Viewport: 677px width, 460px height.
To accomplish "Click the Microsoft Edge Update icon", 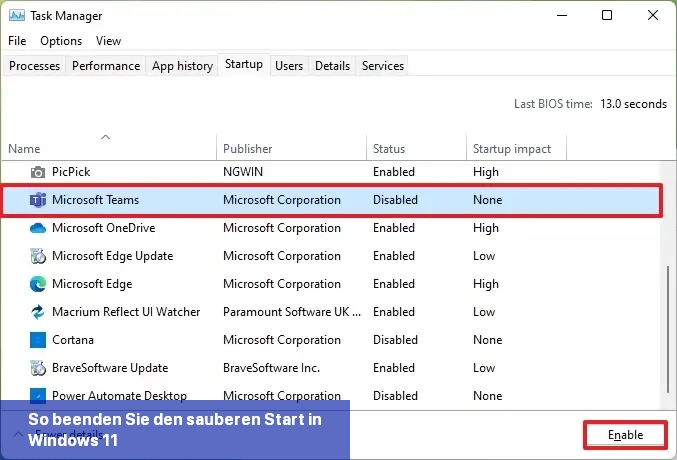I will [38, 256].
